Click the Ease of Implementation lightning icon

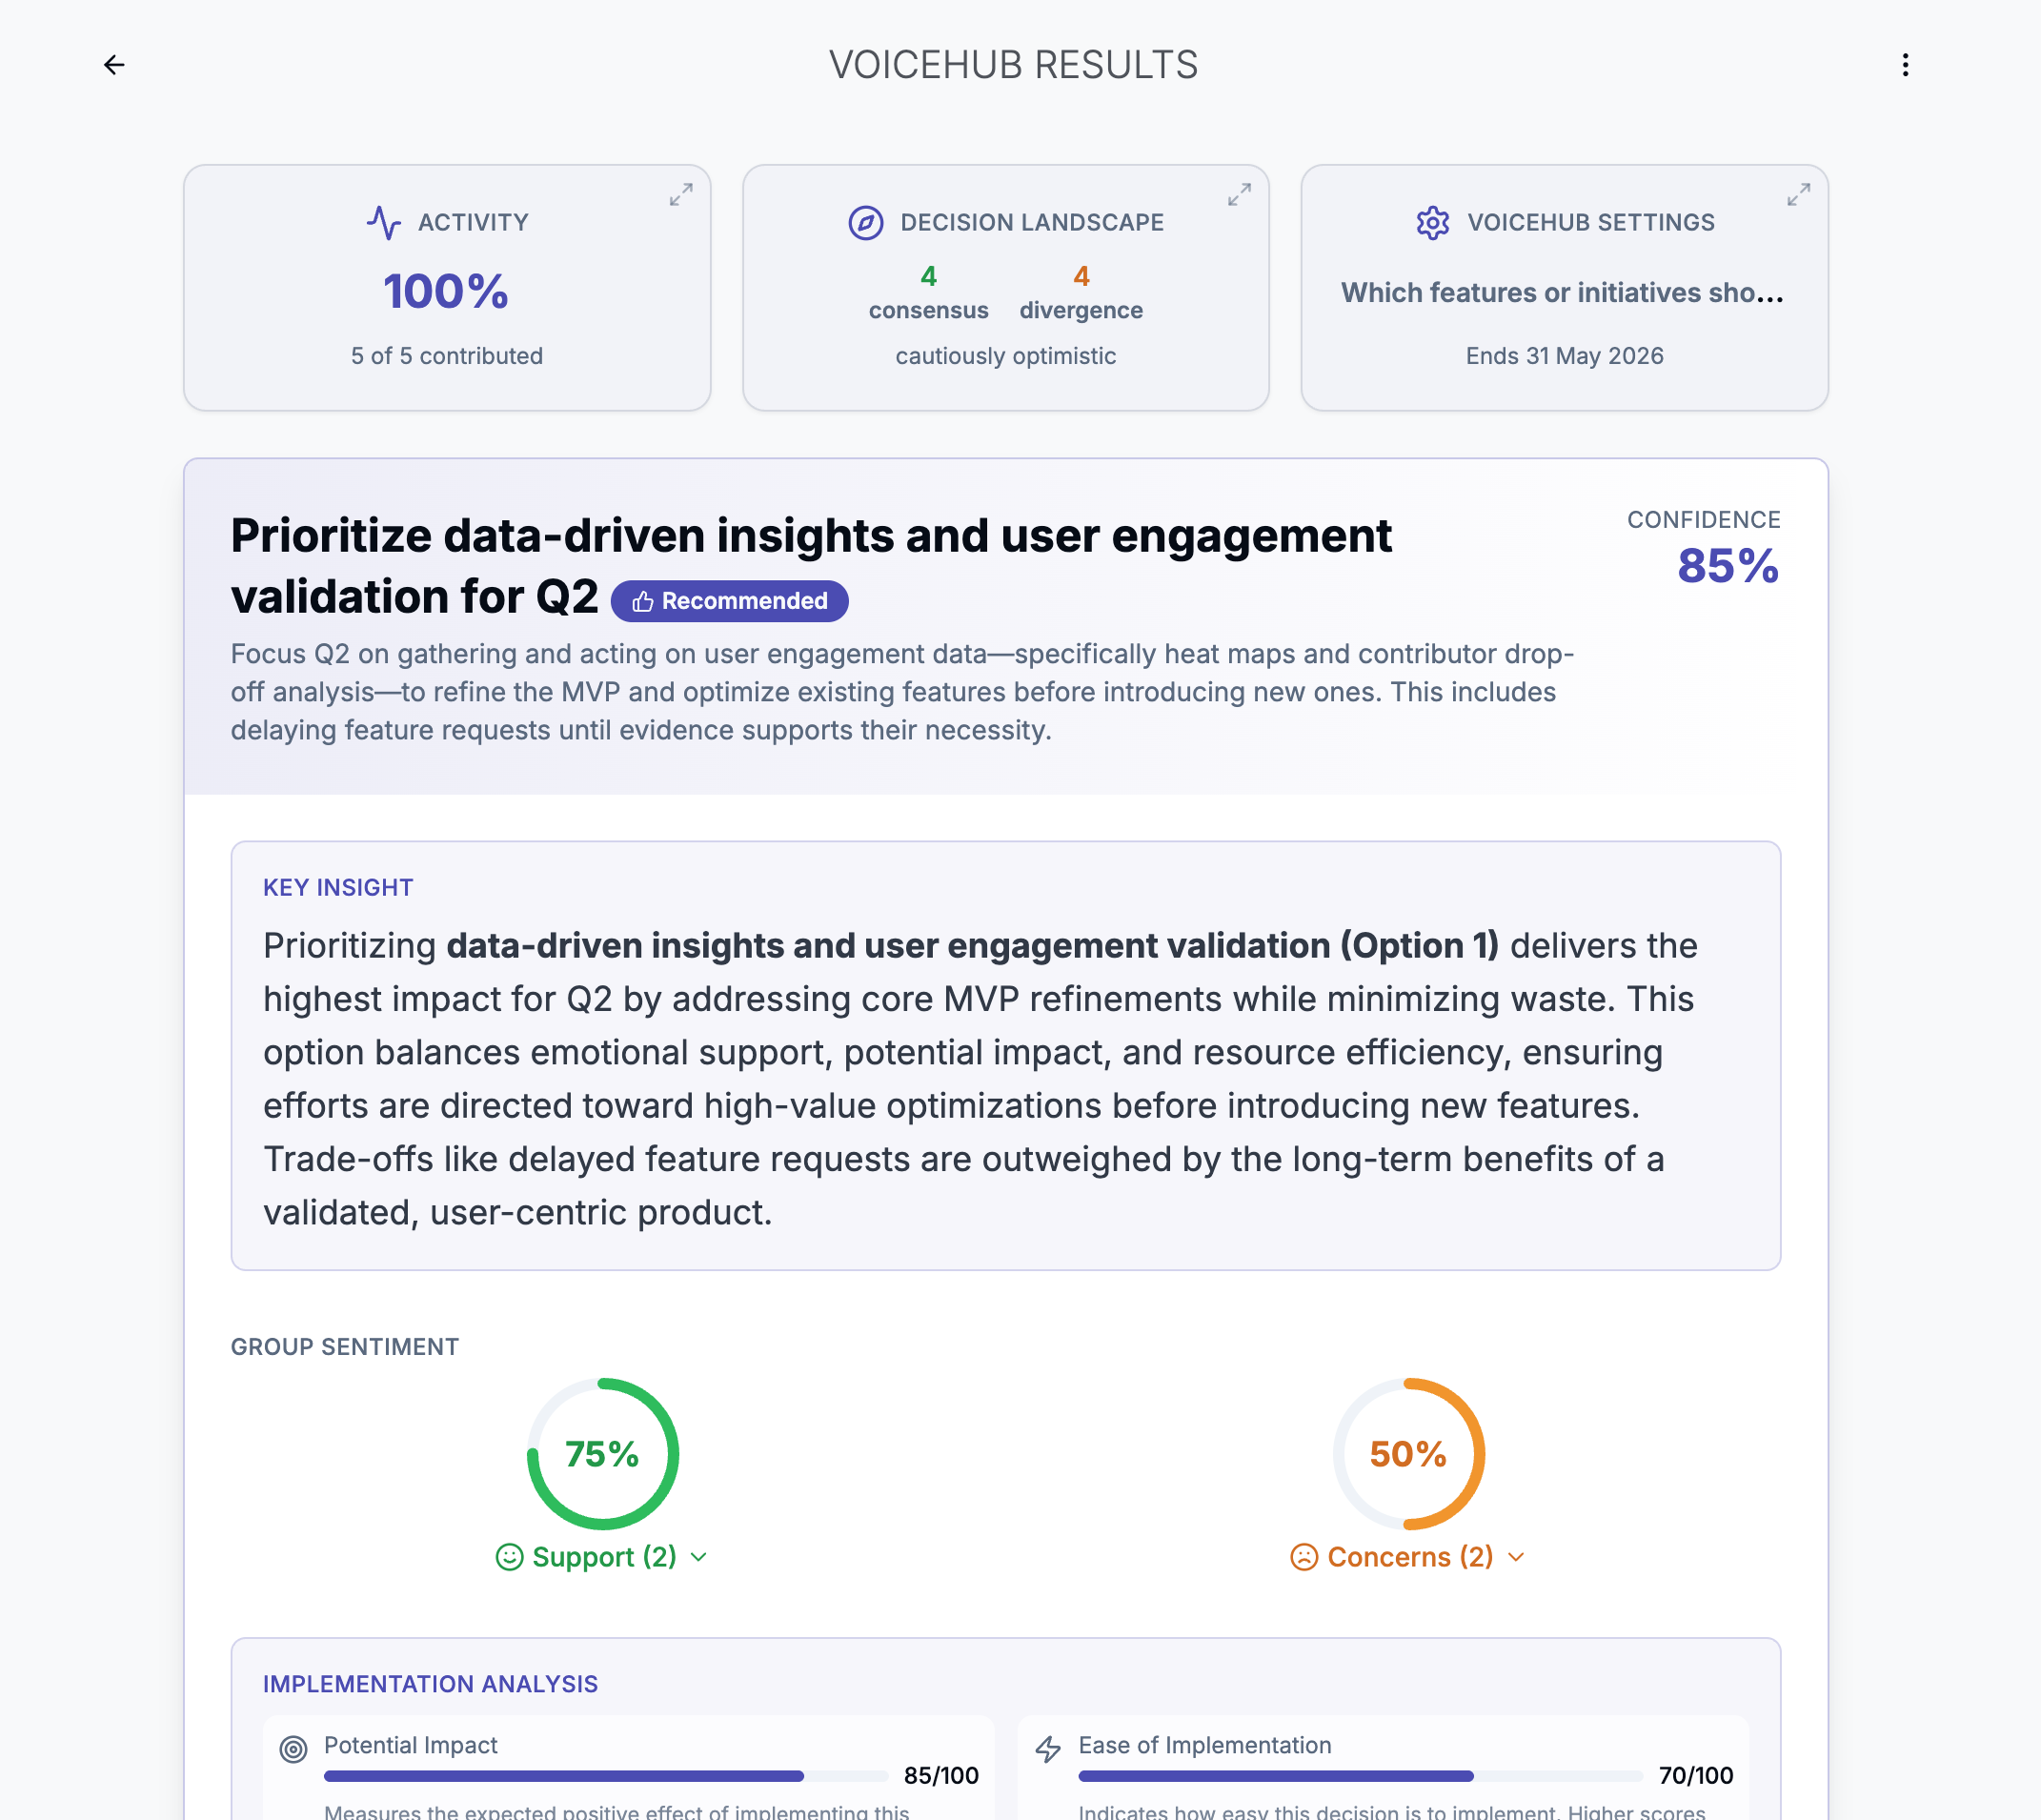[x=1047, y=1749]
